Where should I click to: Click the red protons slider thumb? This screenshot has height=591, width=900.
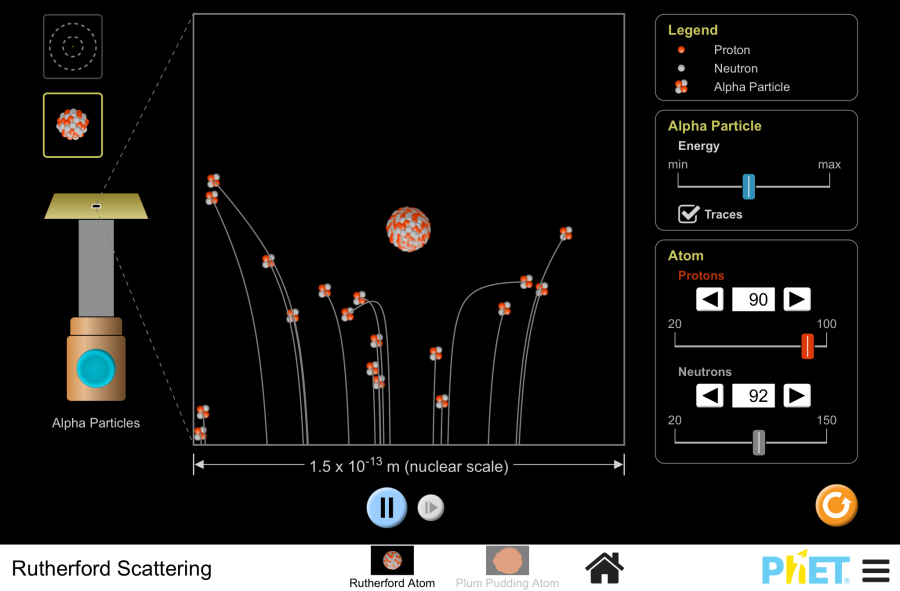807,346
